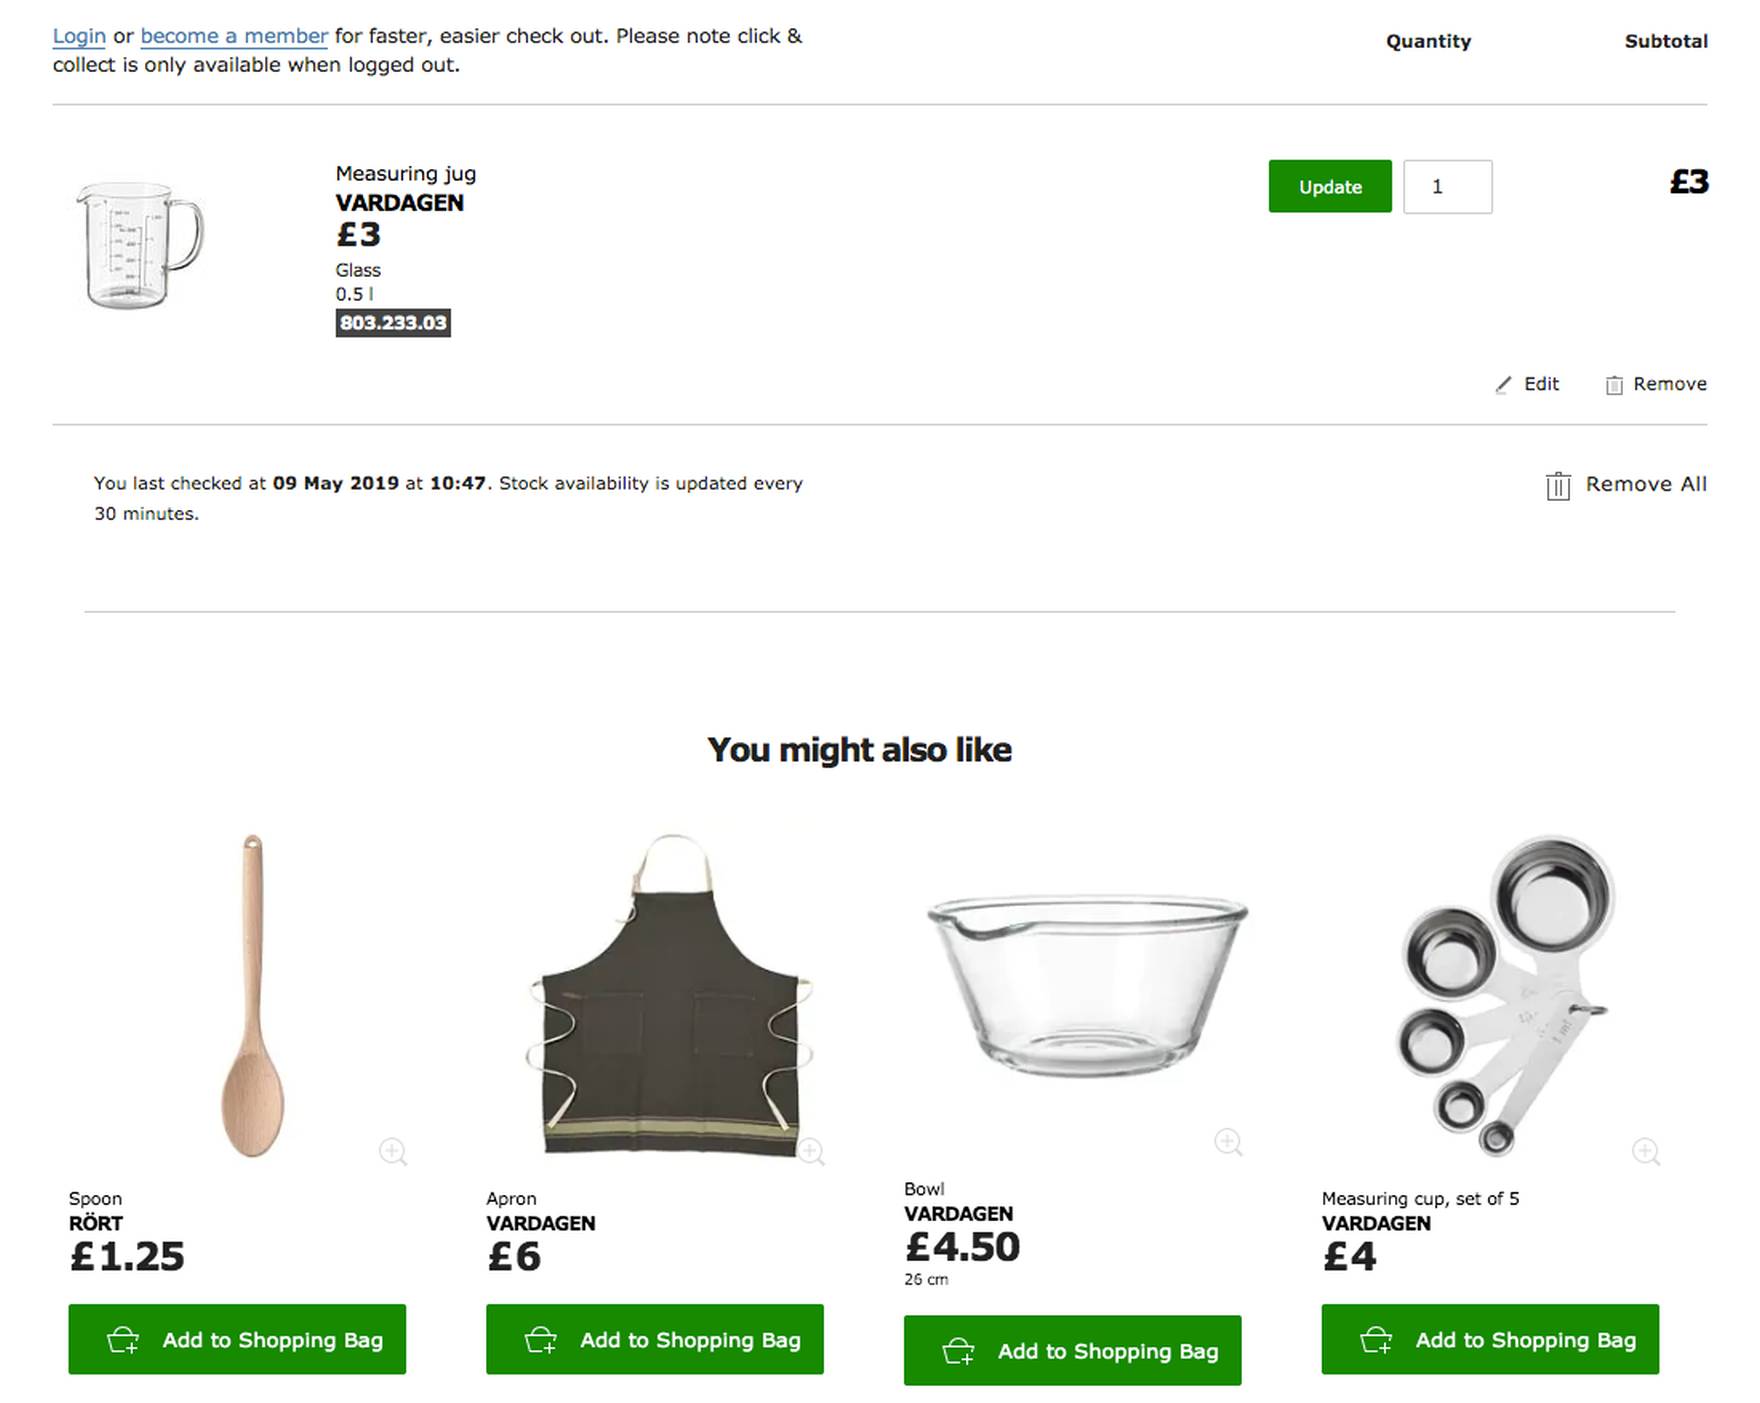Click the magnifier icon on the glass bowl
Viewport: 1760px width, 1403px height.
click(x=1228, y=1142)
